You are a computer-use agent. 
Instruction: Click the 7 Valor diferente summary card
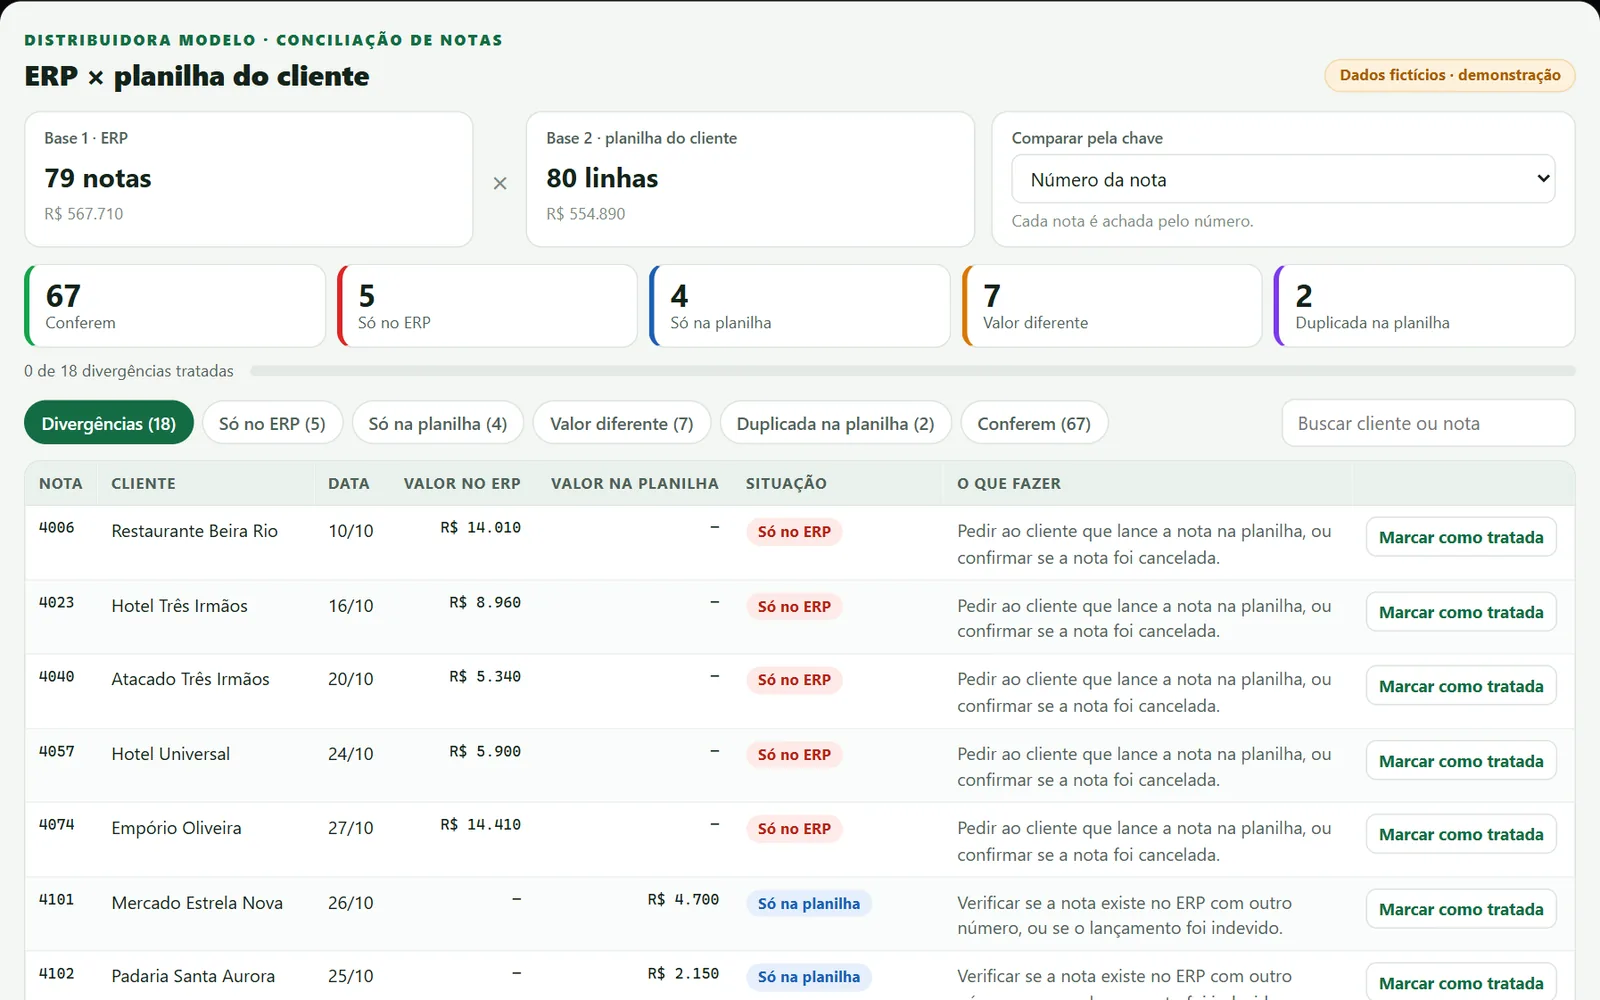click(x=1112, y=306)
